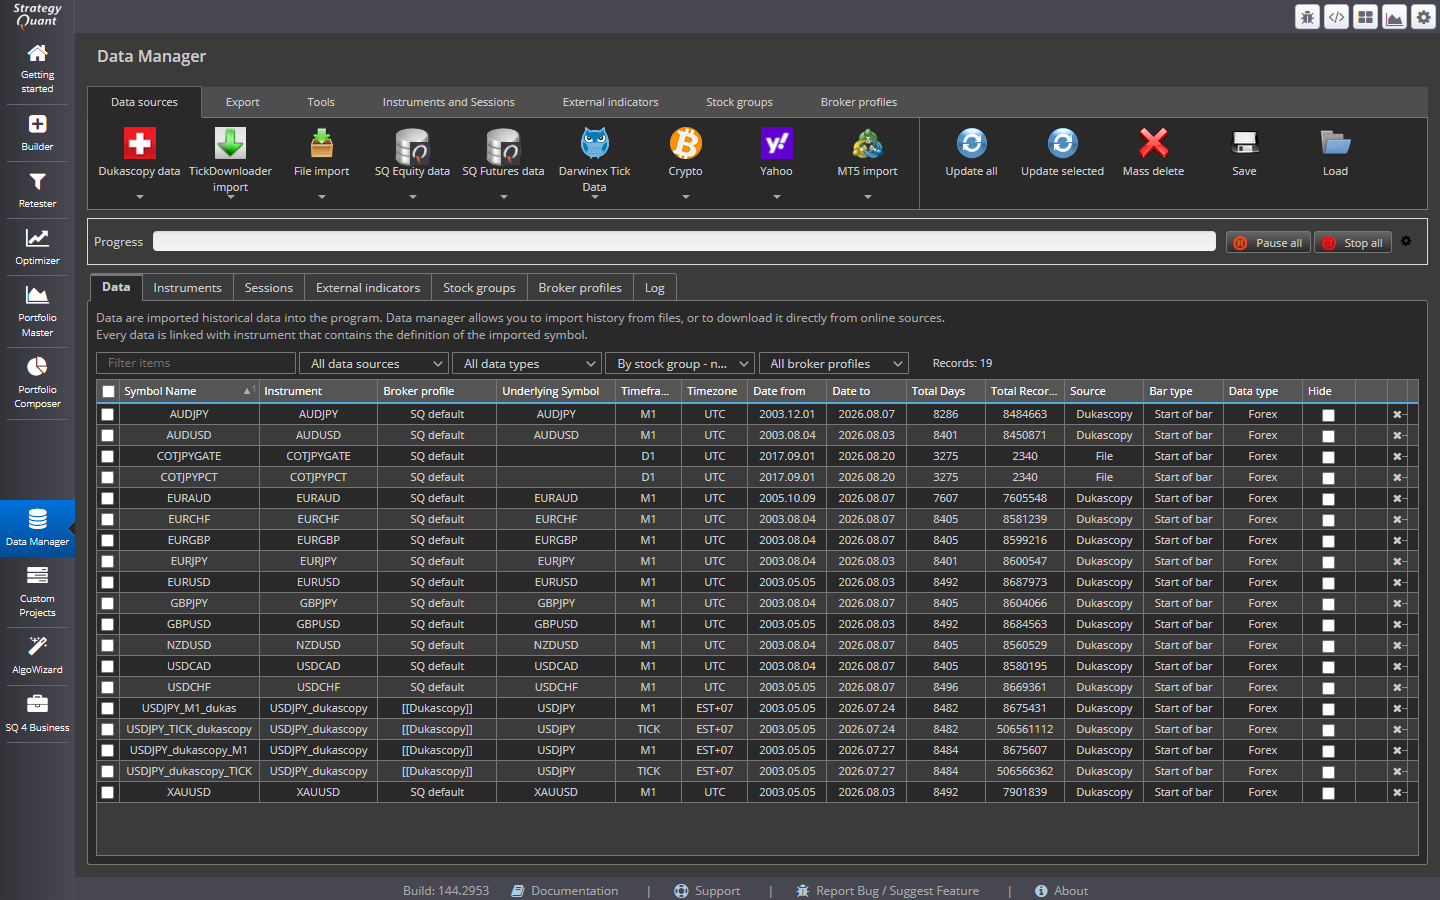Toggle Hide checkbox for EURUSD row
The width and height of the screenshot is (1440, 900).
coord(1328,583)
